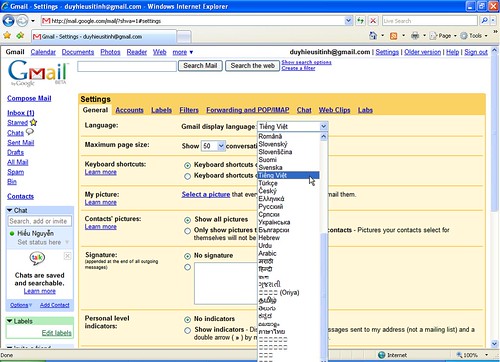The height and width of the screenshot is (362, 500).
Task: Click the Edit labels link
Action: pyautogui.click(x=56, y=333)
